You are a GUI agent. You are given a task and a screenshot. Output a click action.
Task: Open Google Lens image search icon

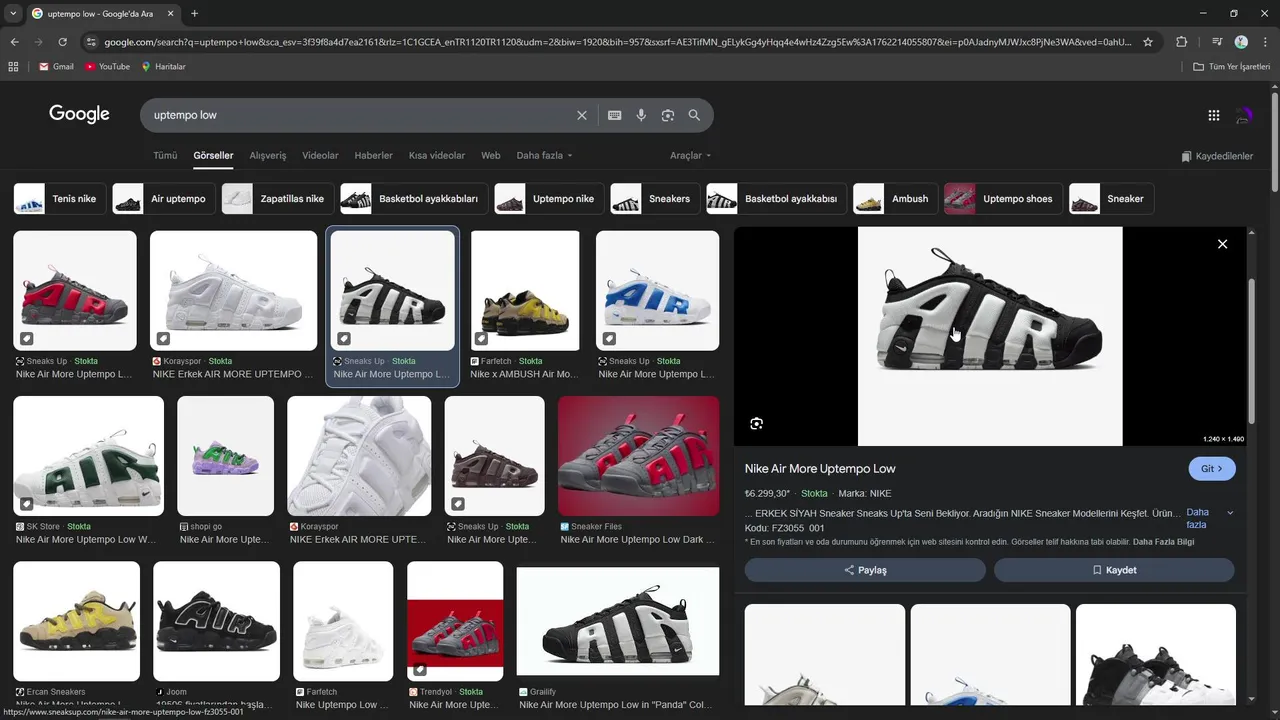coord(668,115)
